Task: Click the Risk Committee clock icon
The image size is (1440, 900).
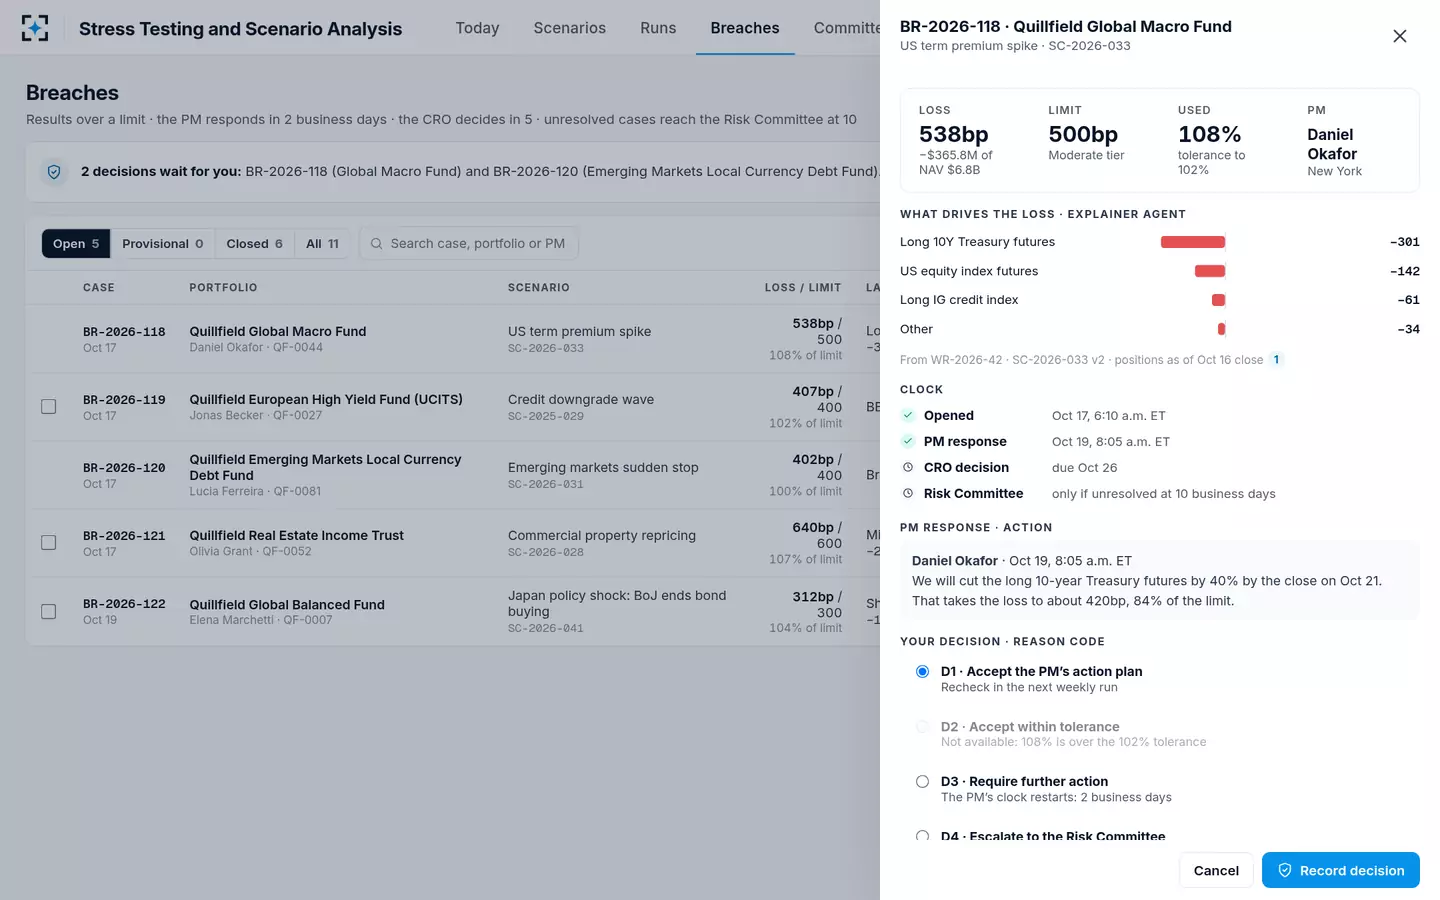Action: click(x=908, y=494)
